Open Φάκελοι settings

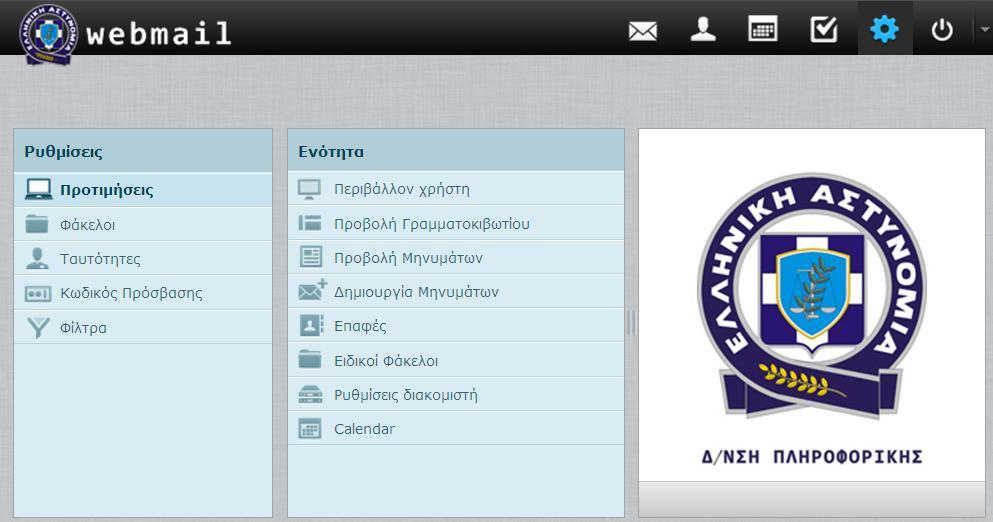143,224
